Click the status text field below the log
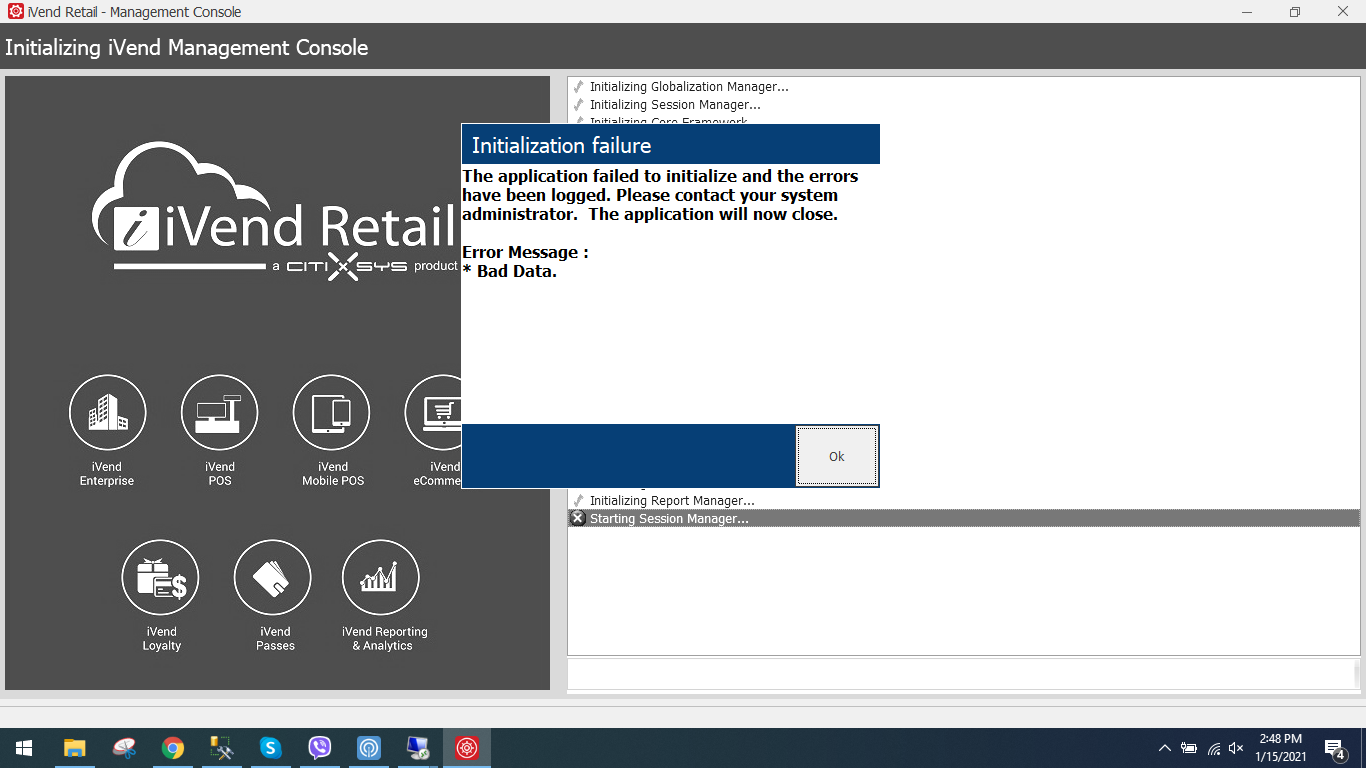The height and width of the screenshot is (768, 1366). pyautogui.click(x=960, y=672)
